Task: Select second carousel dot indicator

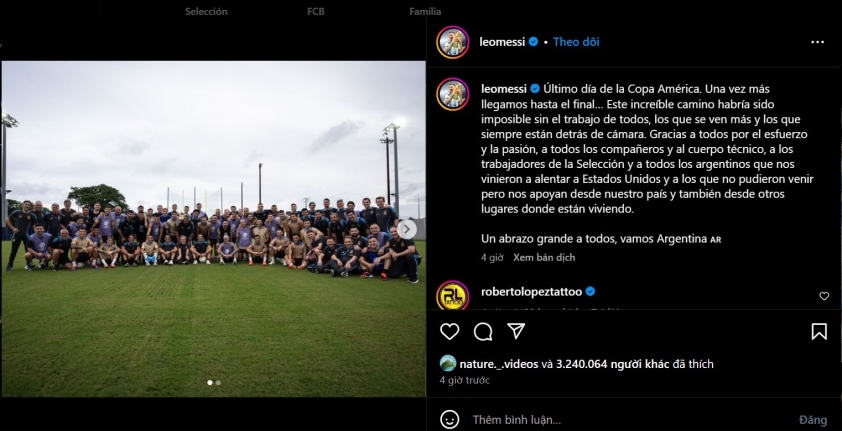Action: pos(218,383)
